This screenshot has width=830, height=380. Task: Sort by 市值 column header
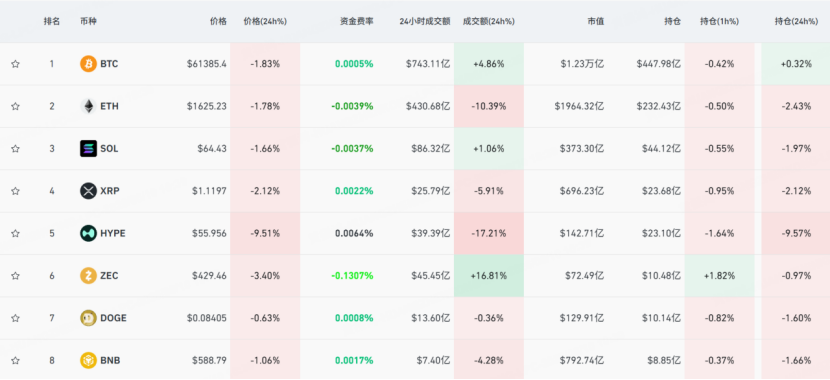click(596, 22)
